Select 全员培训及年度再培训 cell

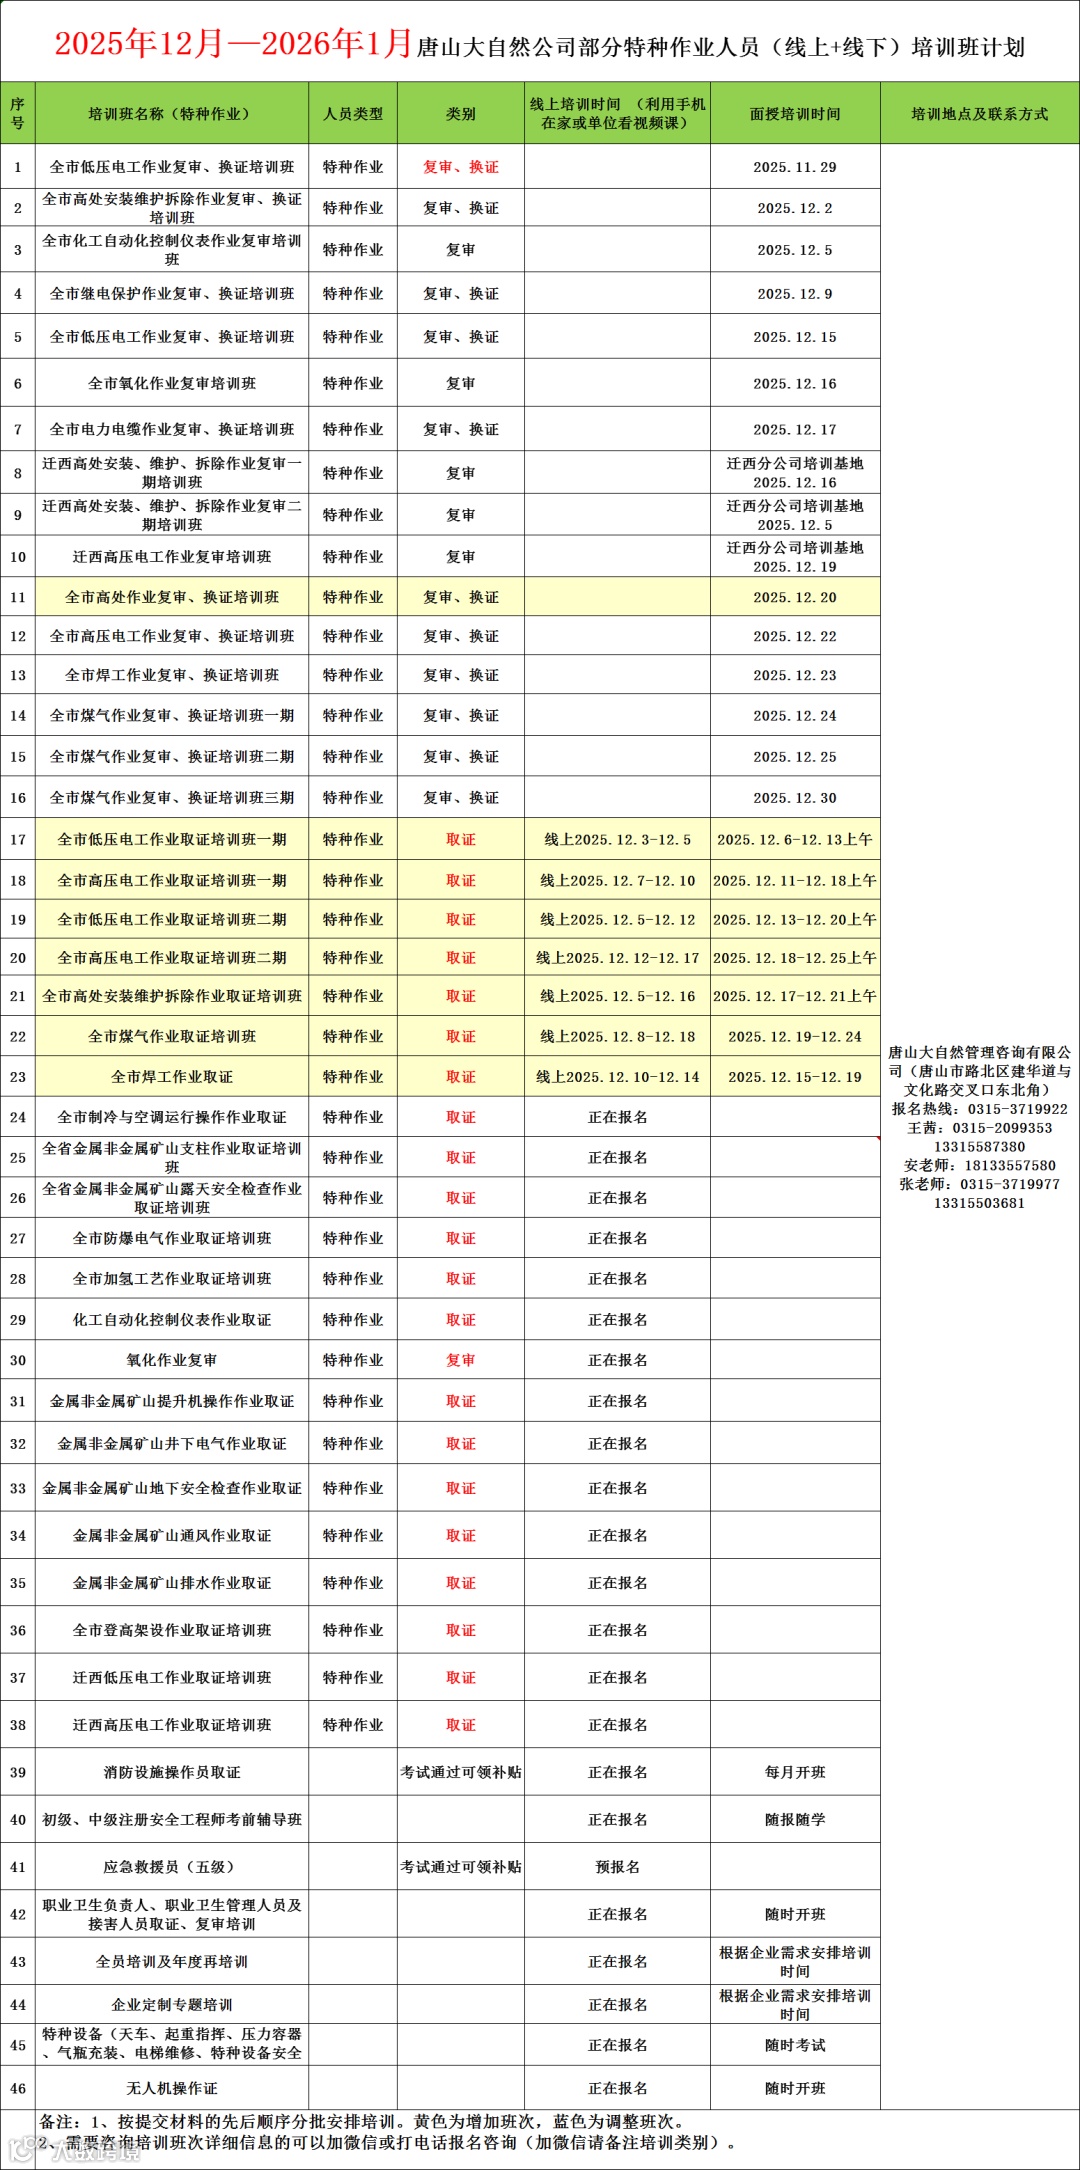point(172,1961)
